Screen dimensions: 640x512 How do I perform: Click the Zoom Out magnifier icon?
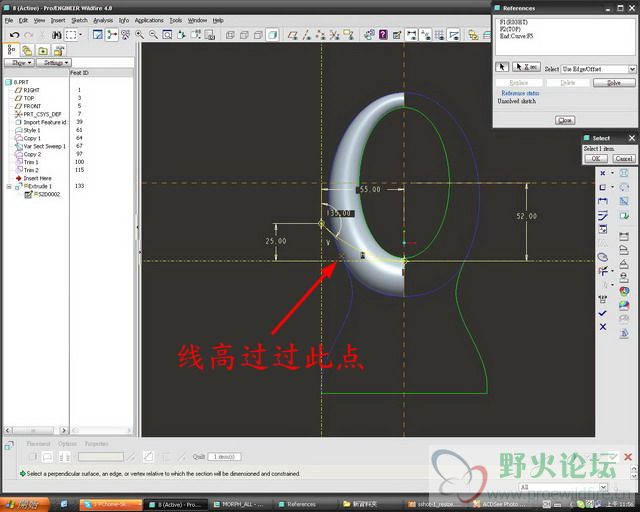point(153,35)
